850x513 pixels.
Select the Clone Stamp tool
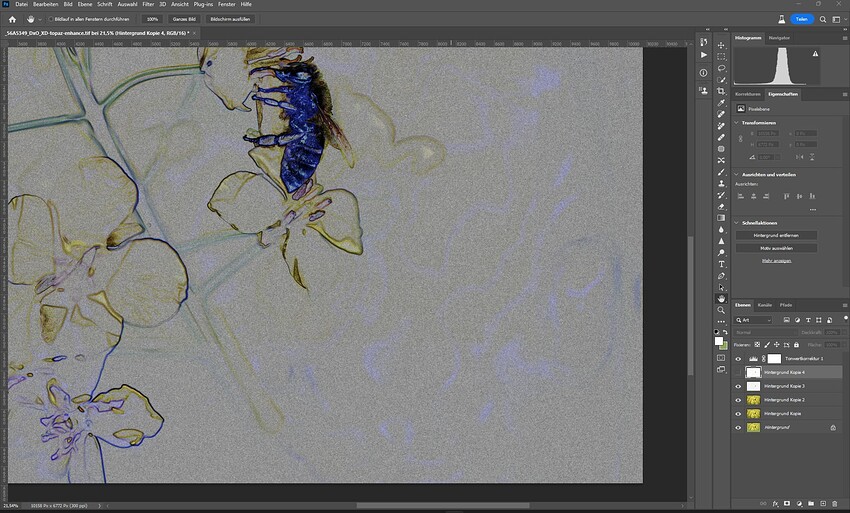click(x=721, y=183)
